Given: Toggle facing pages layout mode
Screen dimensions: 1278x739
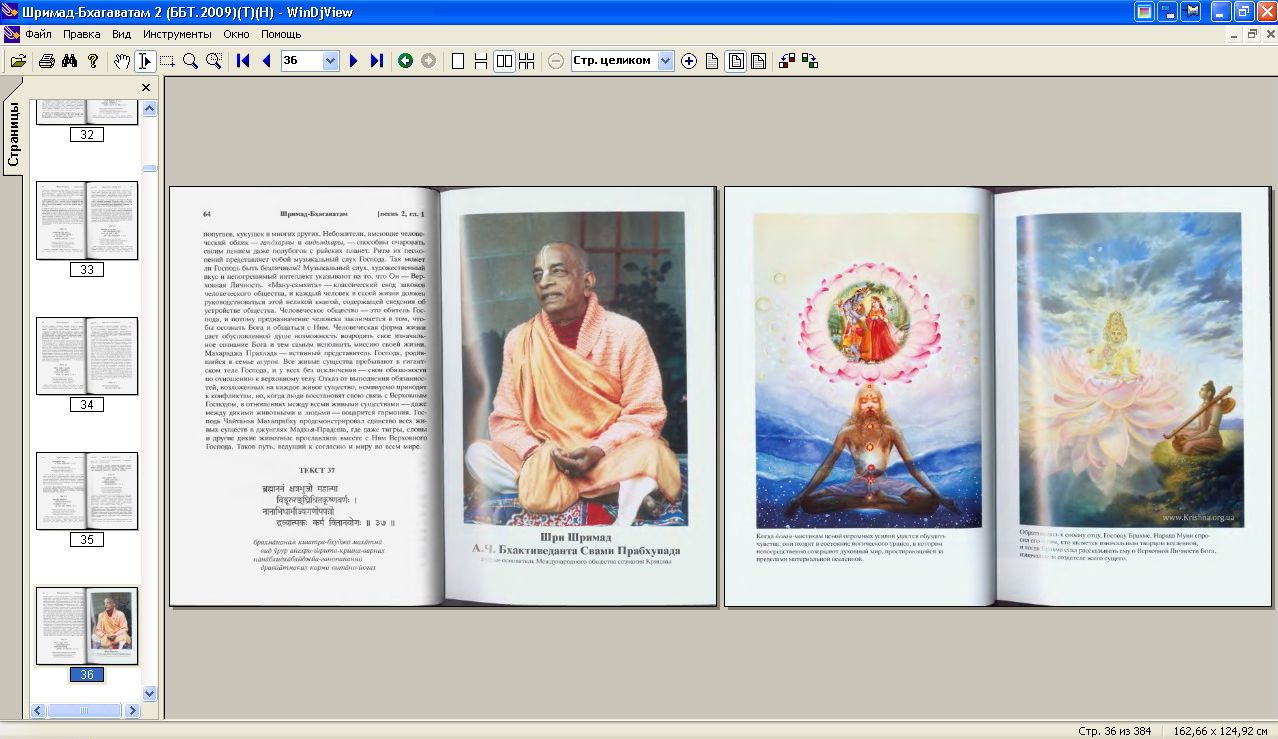Looking at the screenshot, I should [504, 61].
